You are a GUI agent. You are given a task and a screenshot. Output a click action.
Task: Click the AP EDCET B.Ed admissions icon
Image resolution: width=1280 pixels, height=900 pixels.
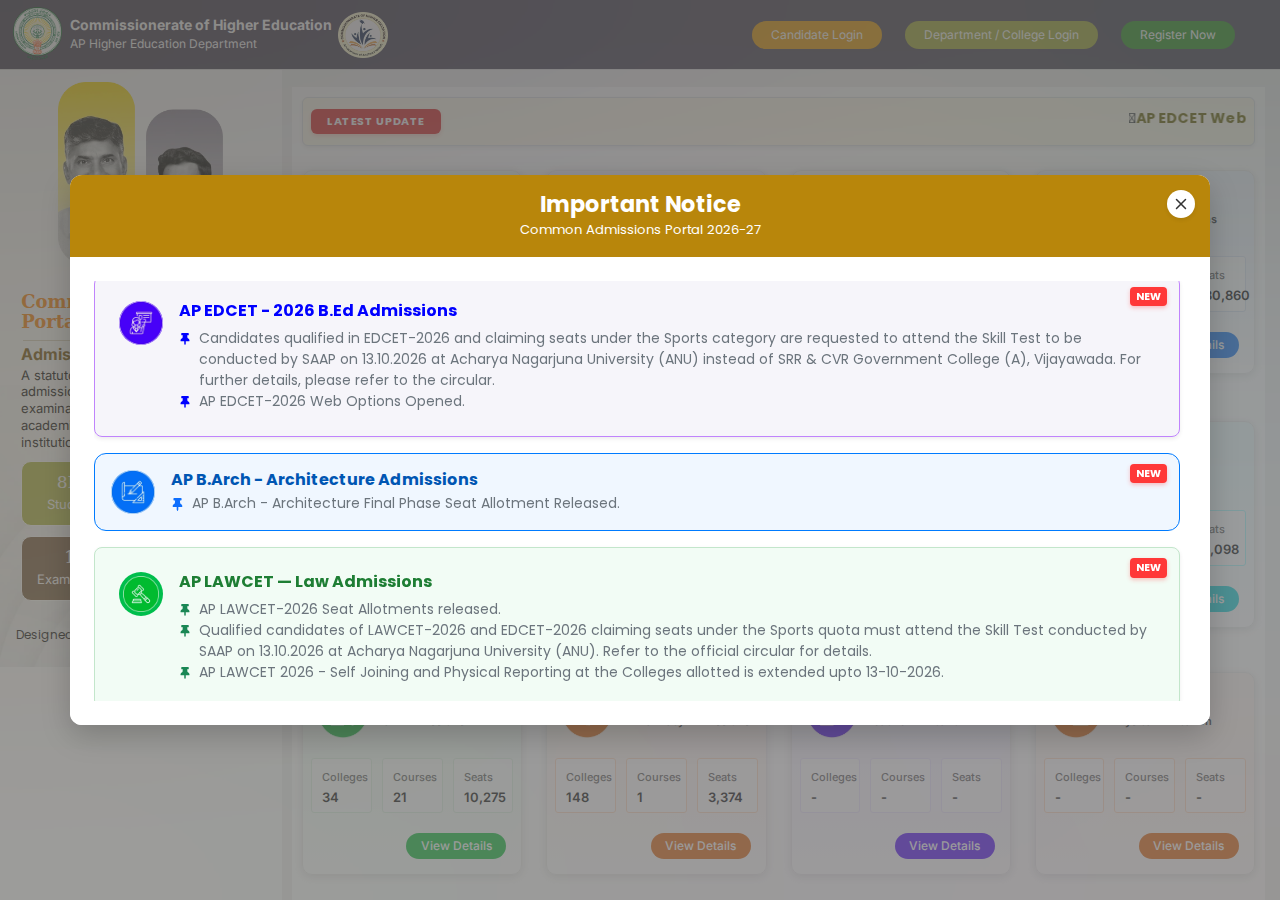point(141,323)
